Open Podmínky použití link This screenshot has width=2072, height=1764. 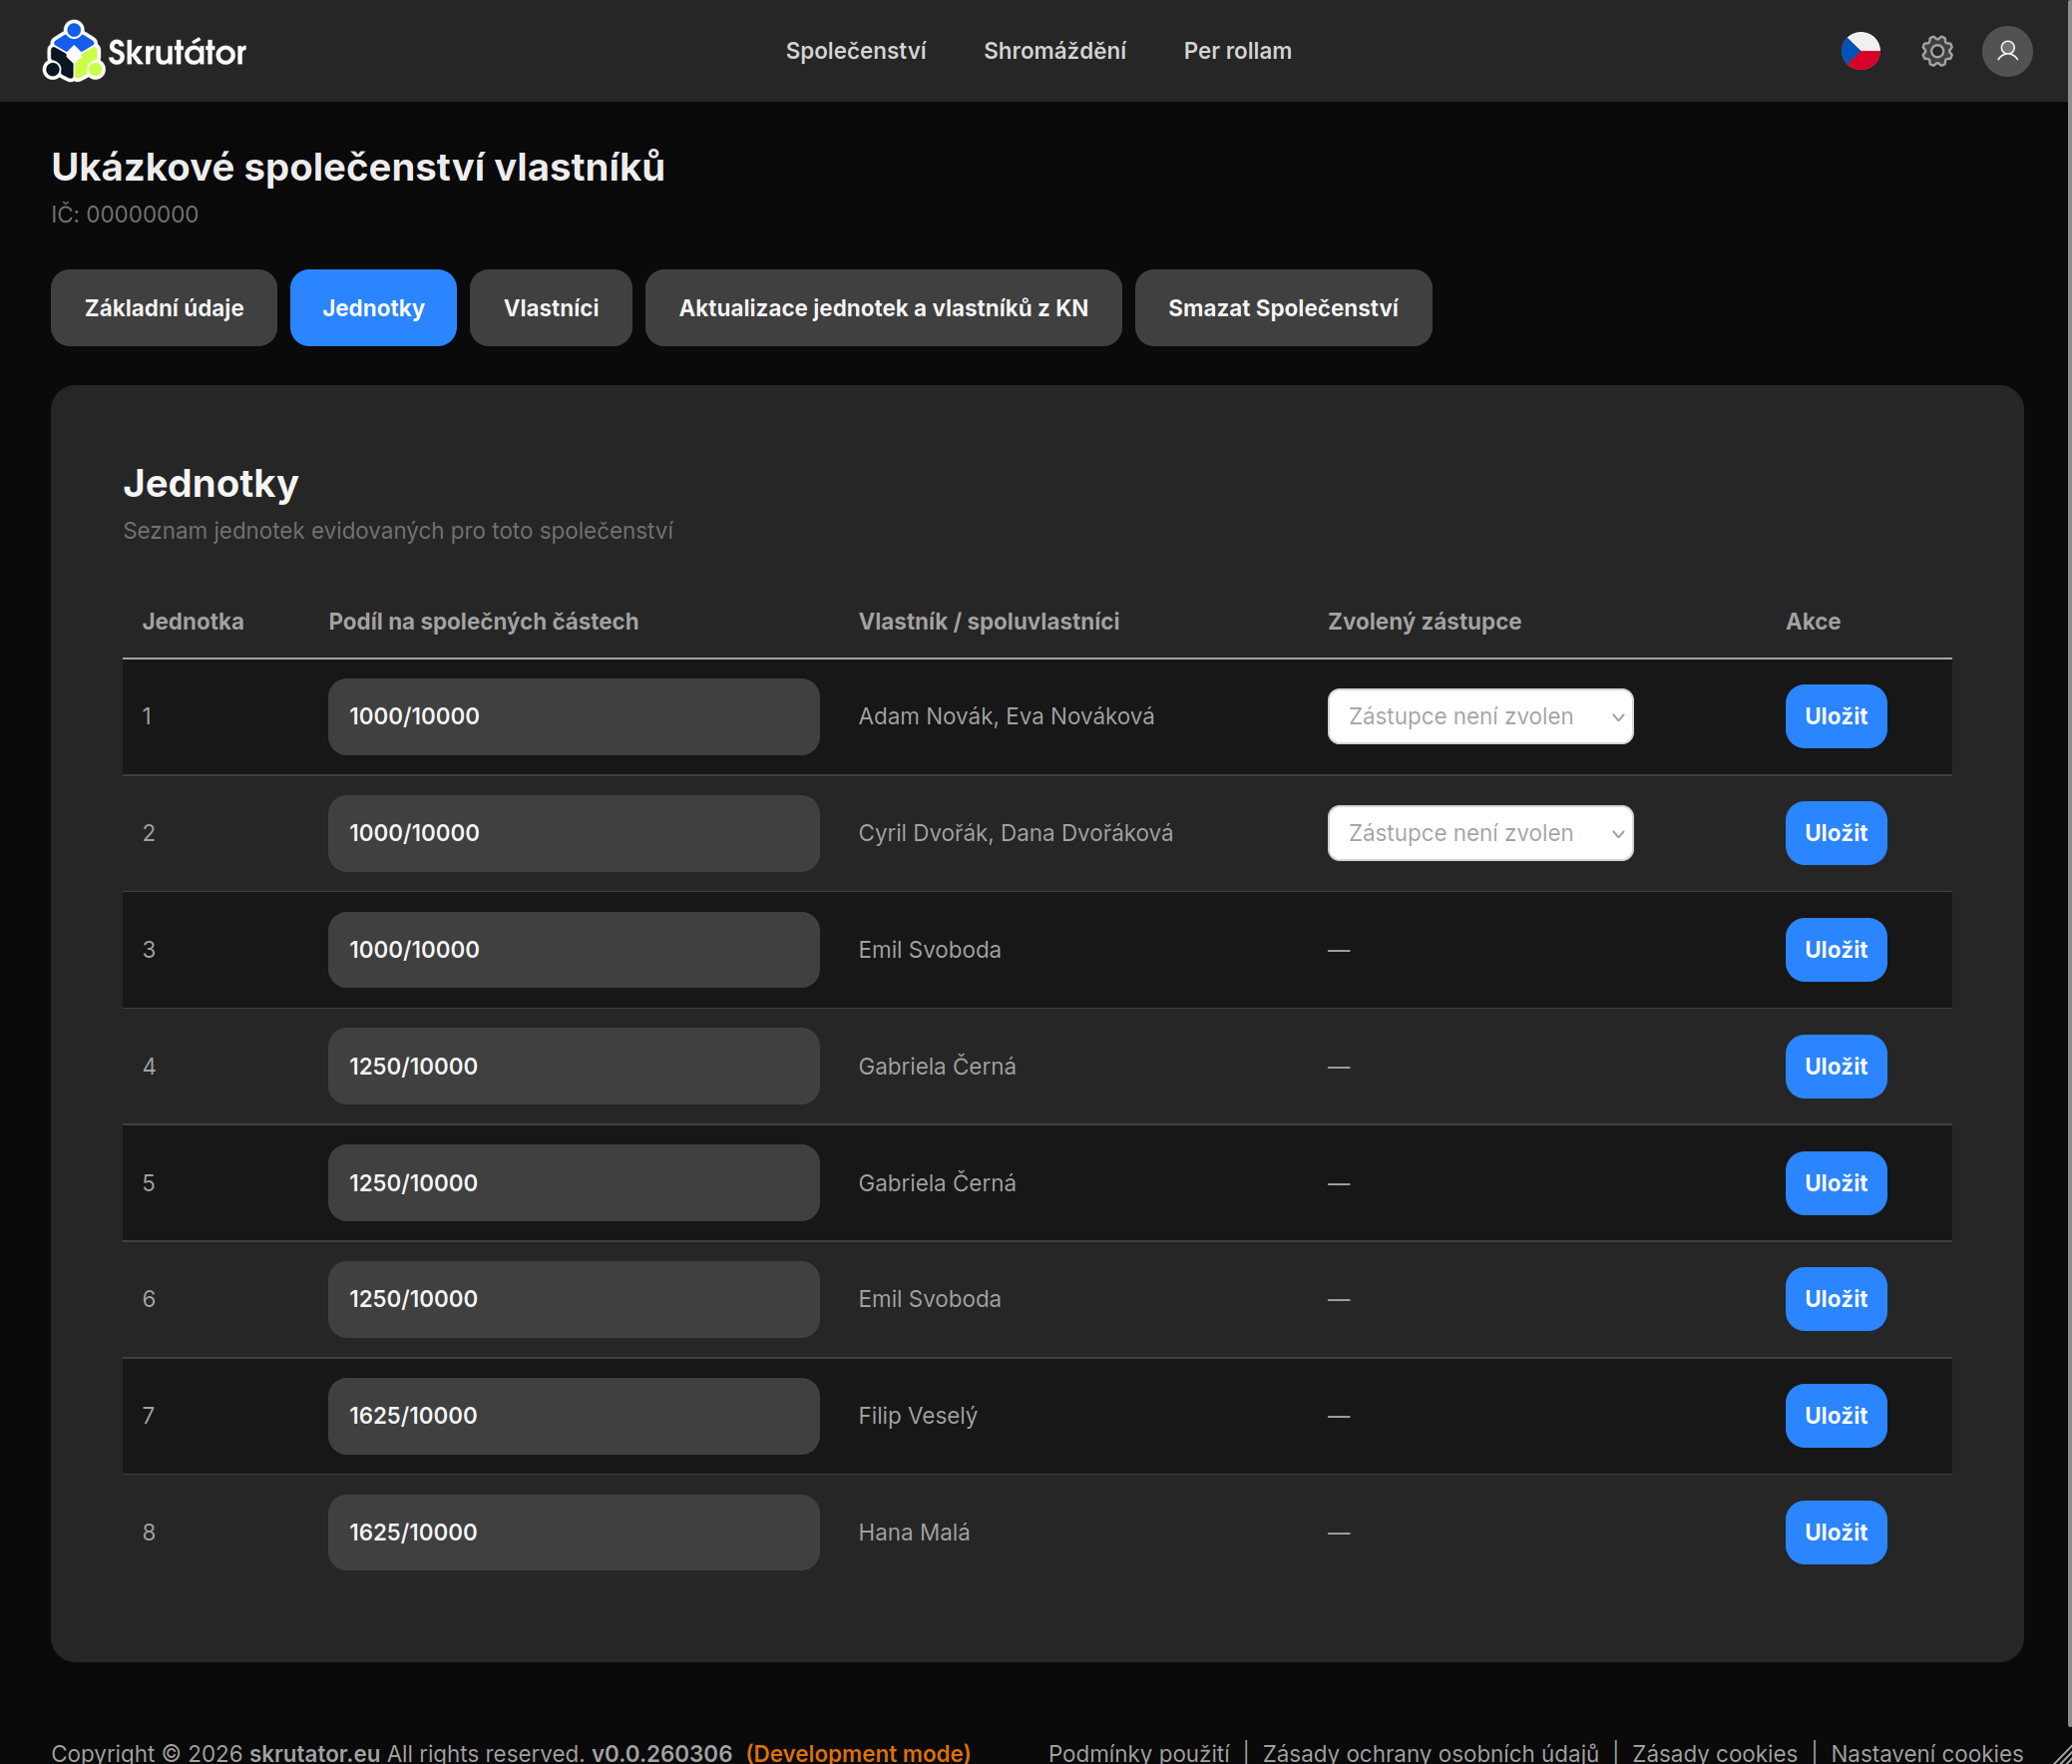1138,1752
